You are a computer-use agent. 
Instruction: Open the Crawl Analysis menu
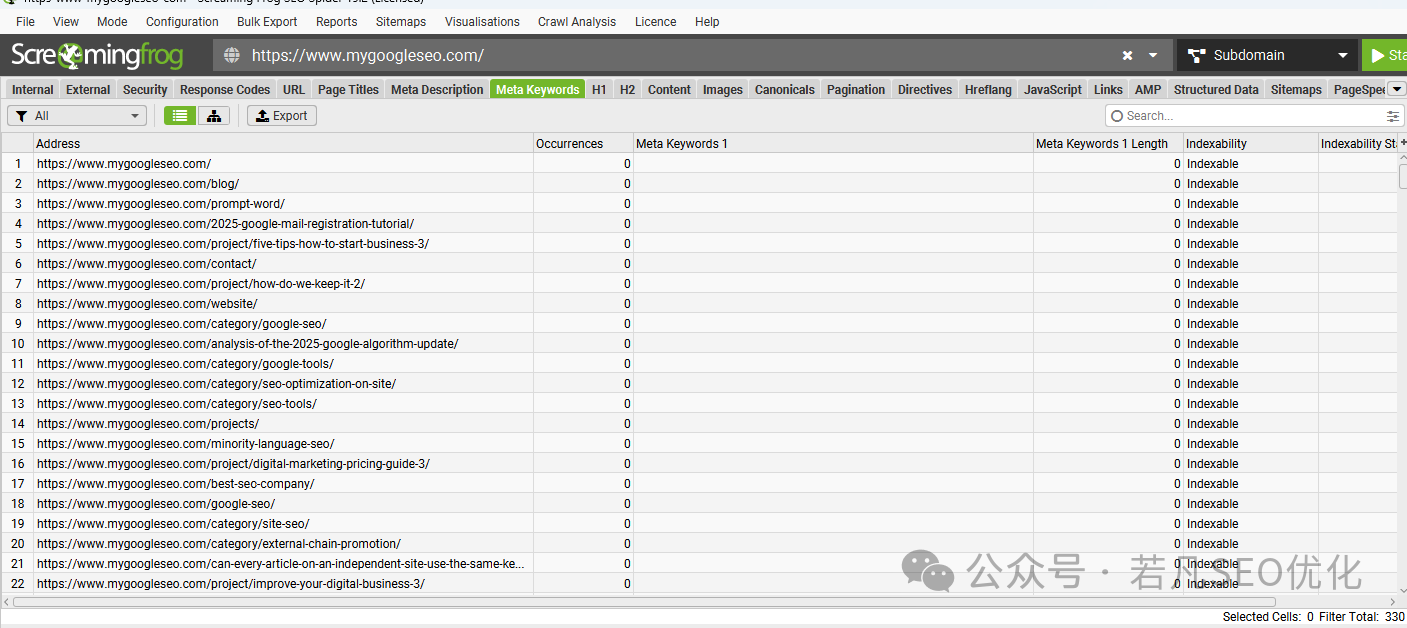click(577, 21)
